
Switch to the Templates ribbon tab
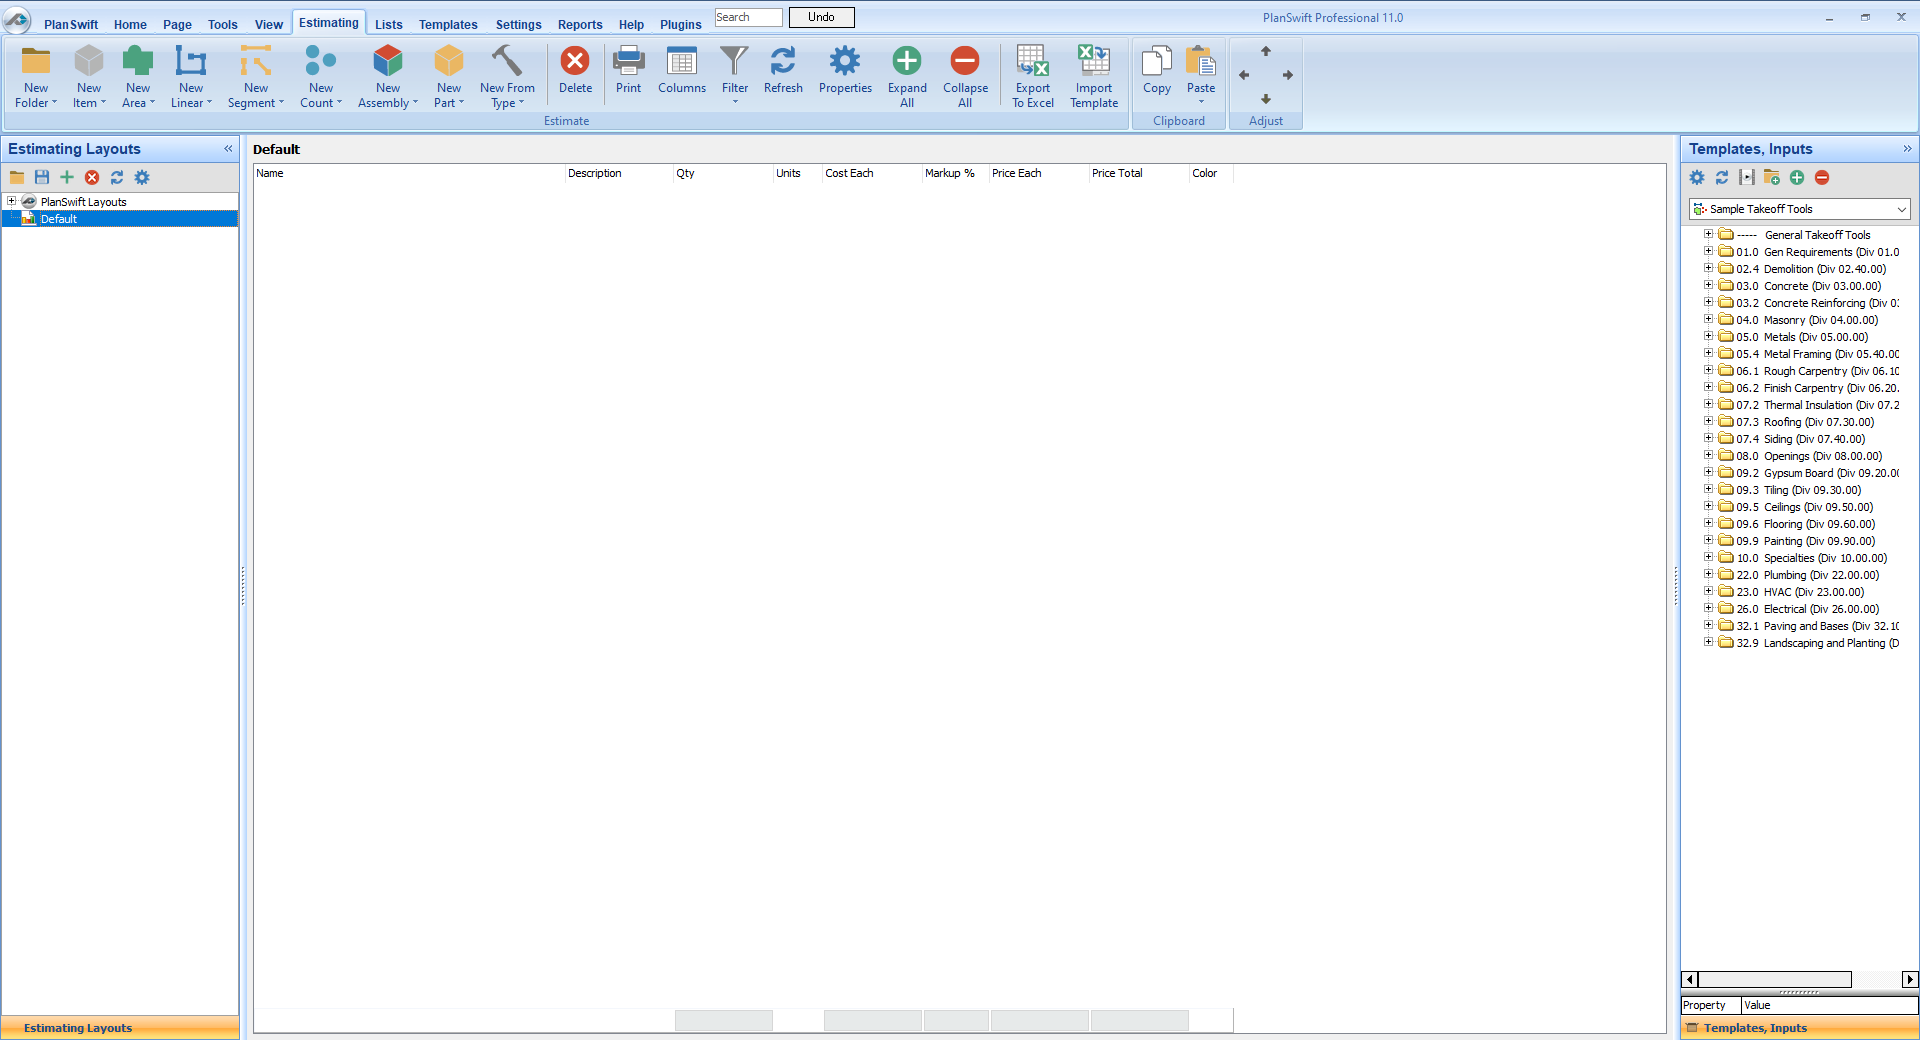[x=448, y=24]
